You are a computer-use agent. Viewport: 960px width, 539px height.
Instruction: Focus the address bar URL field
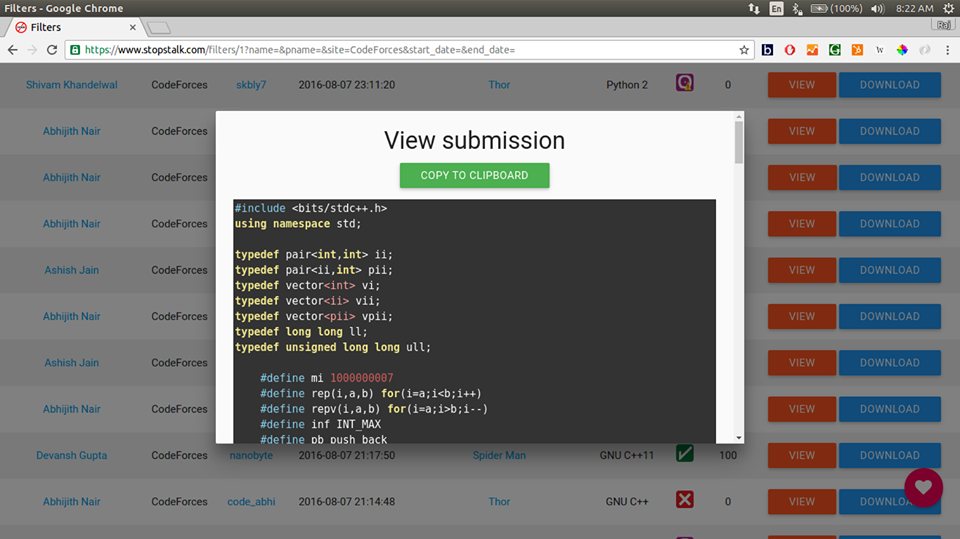[x=410, y=50]
